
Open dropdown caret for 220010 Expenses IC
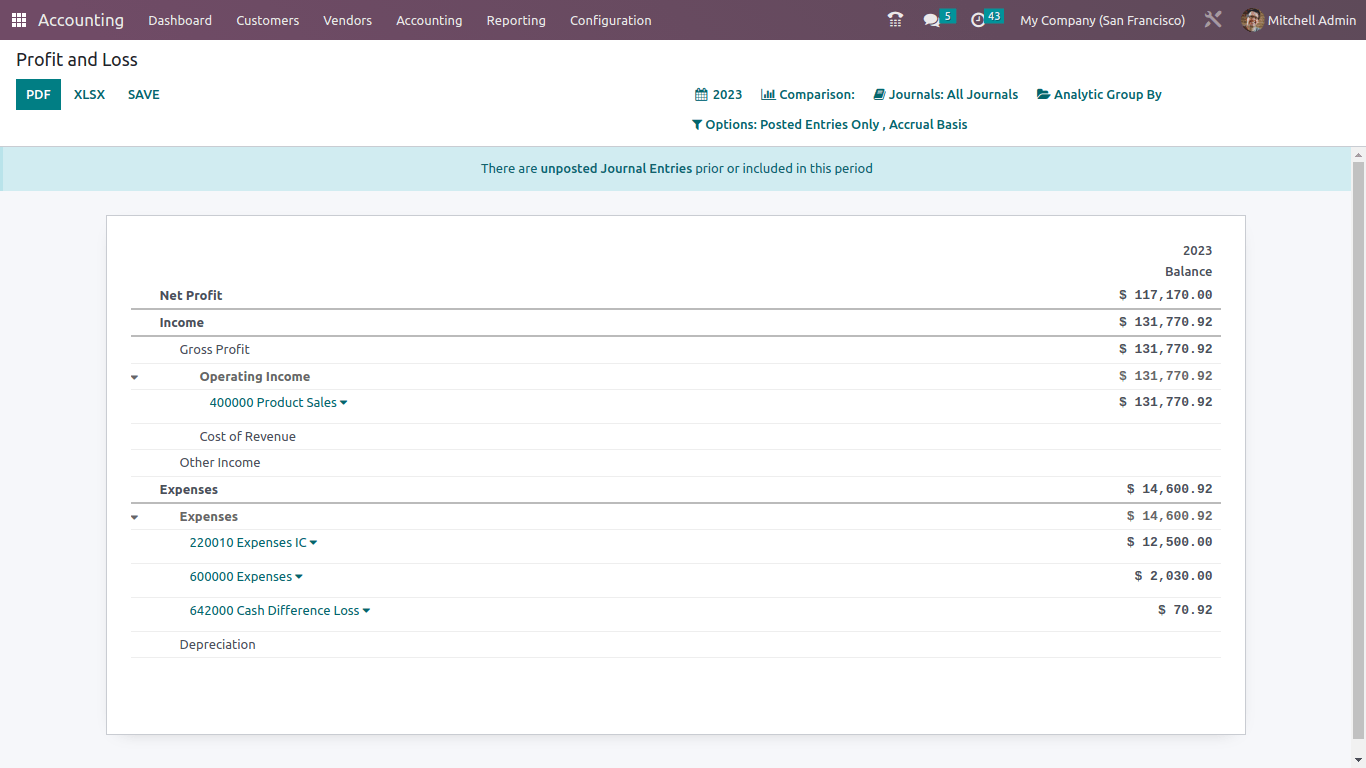314,543
